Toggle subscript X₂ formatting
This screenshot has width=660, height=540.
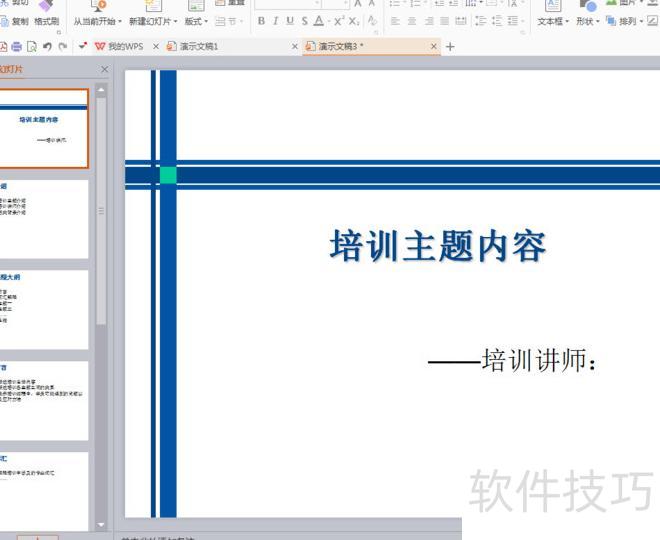pos(354,21)
